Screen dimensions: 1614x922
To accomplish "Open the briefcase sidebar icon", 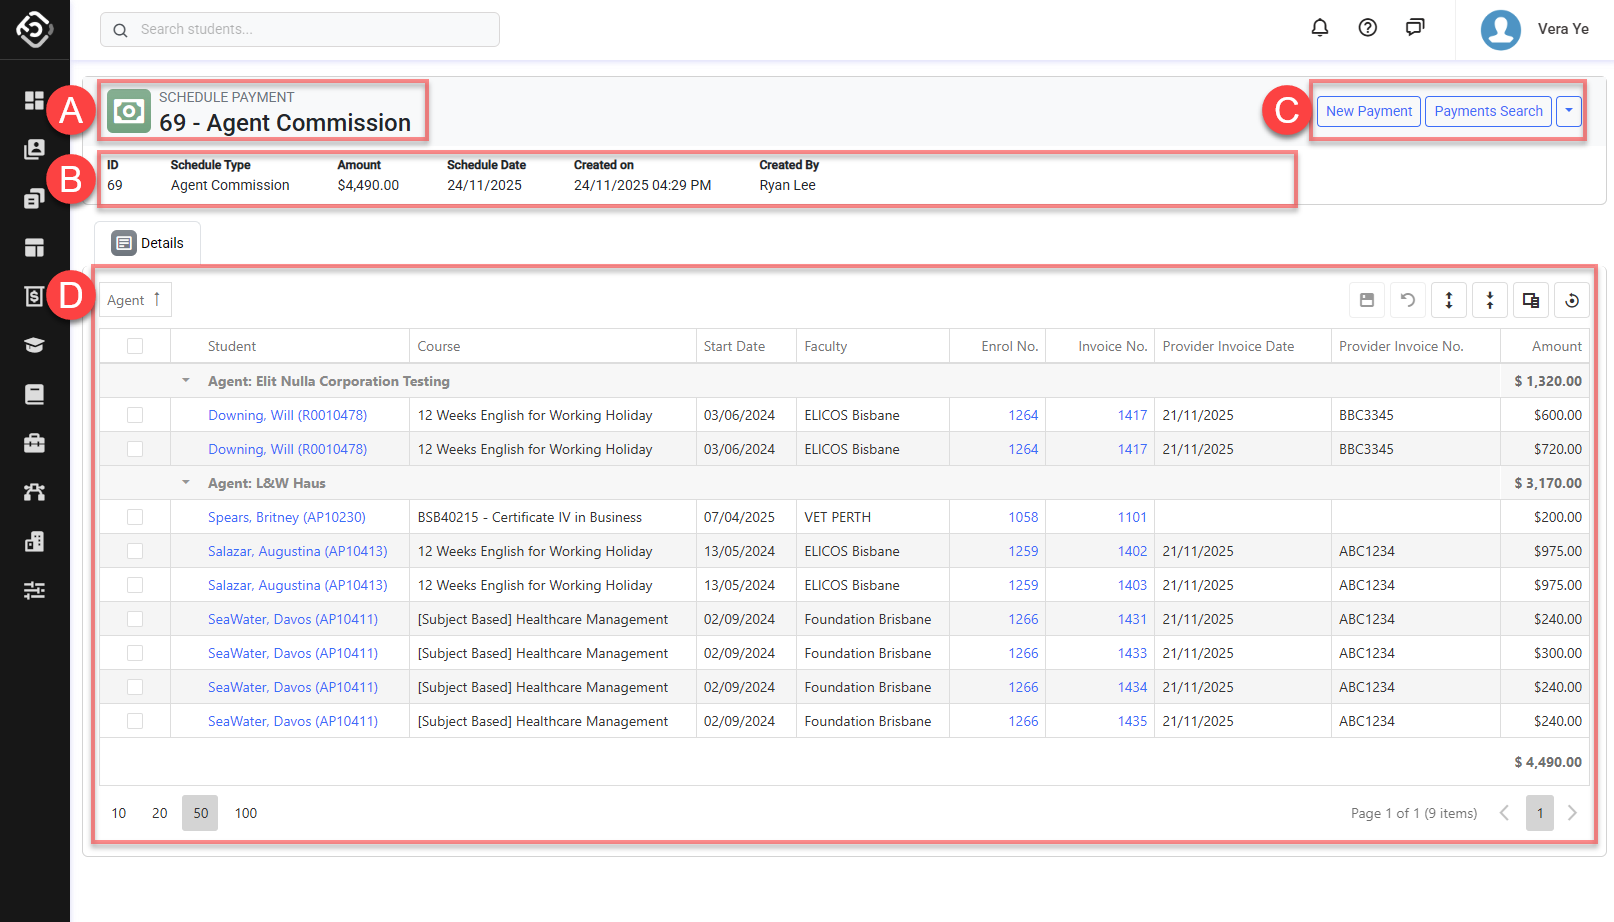I will (34, 443).
